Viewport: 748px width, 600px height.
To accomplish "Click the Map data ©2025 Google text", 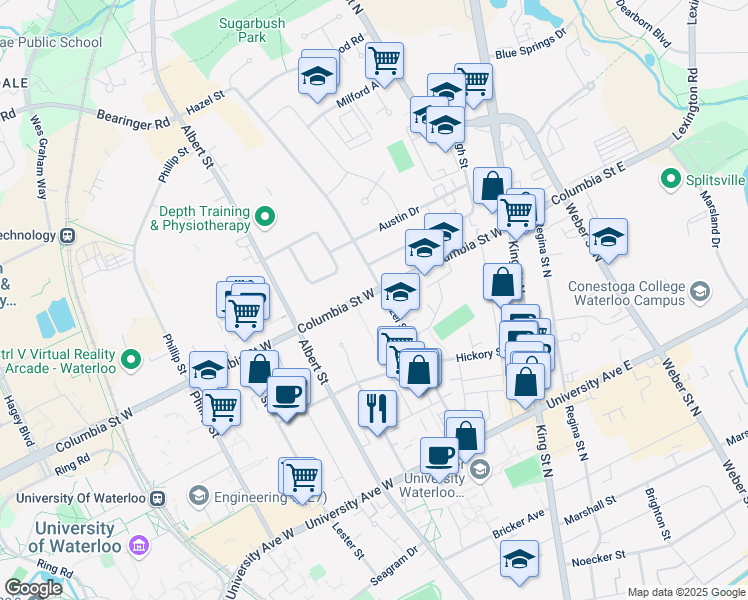I will point(686,593).
